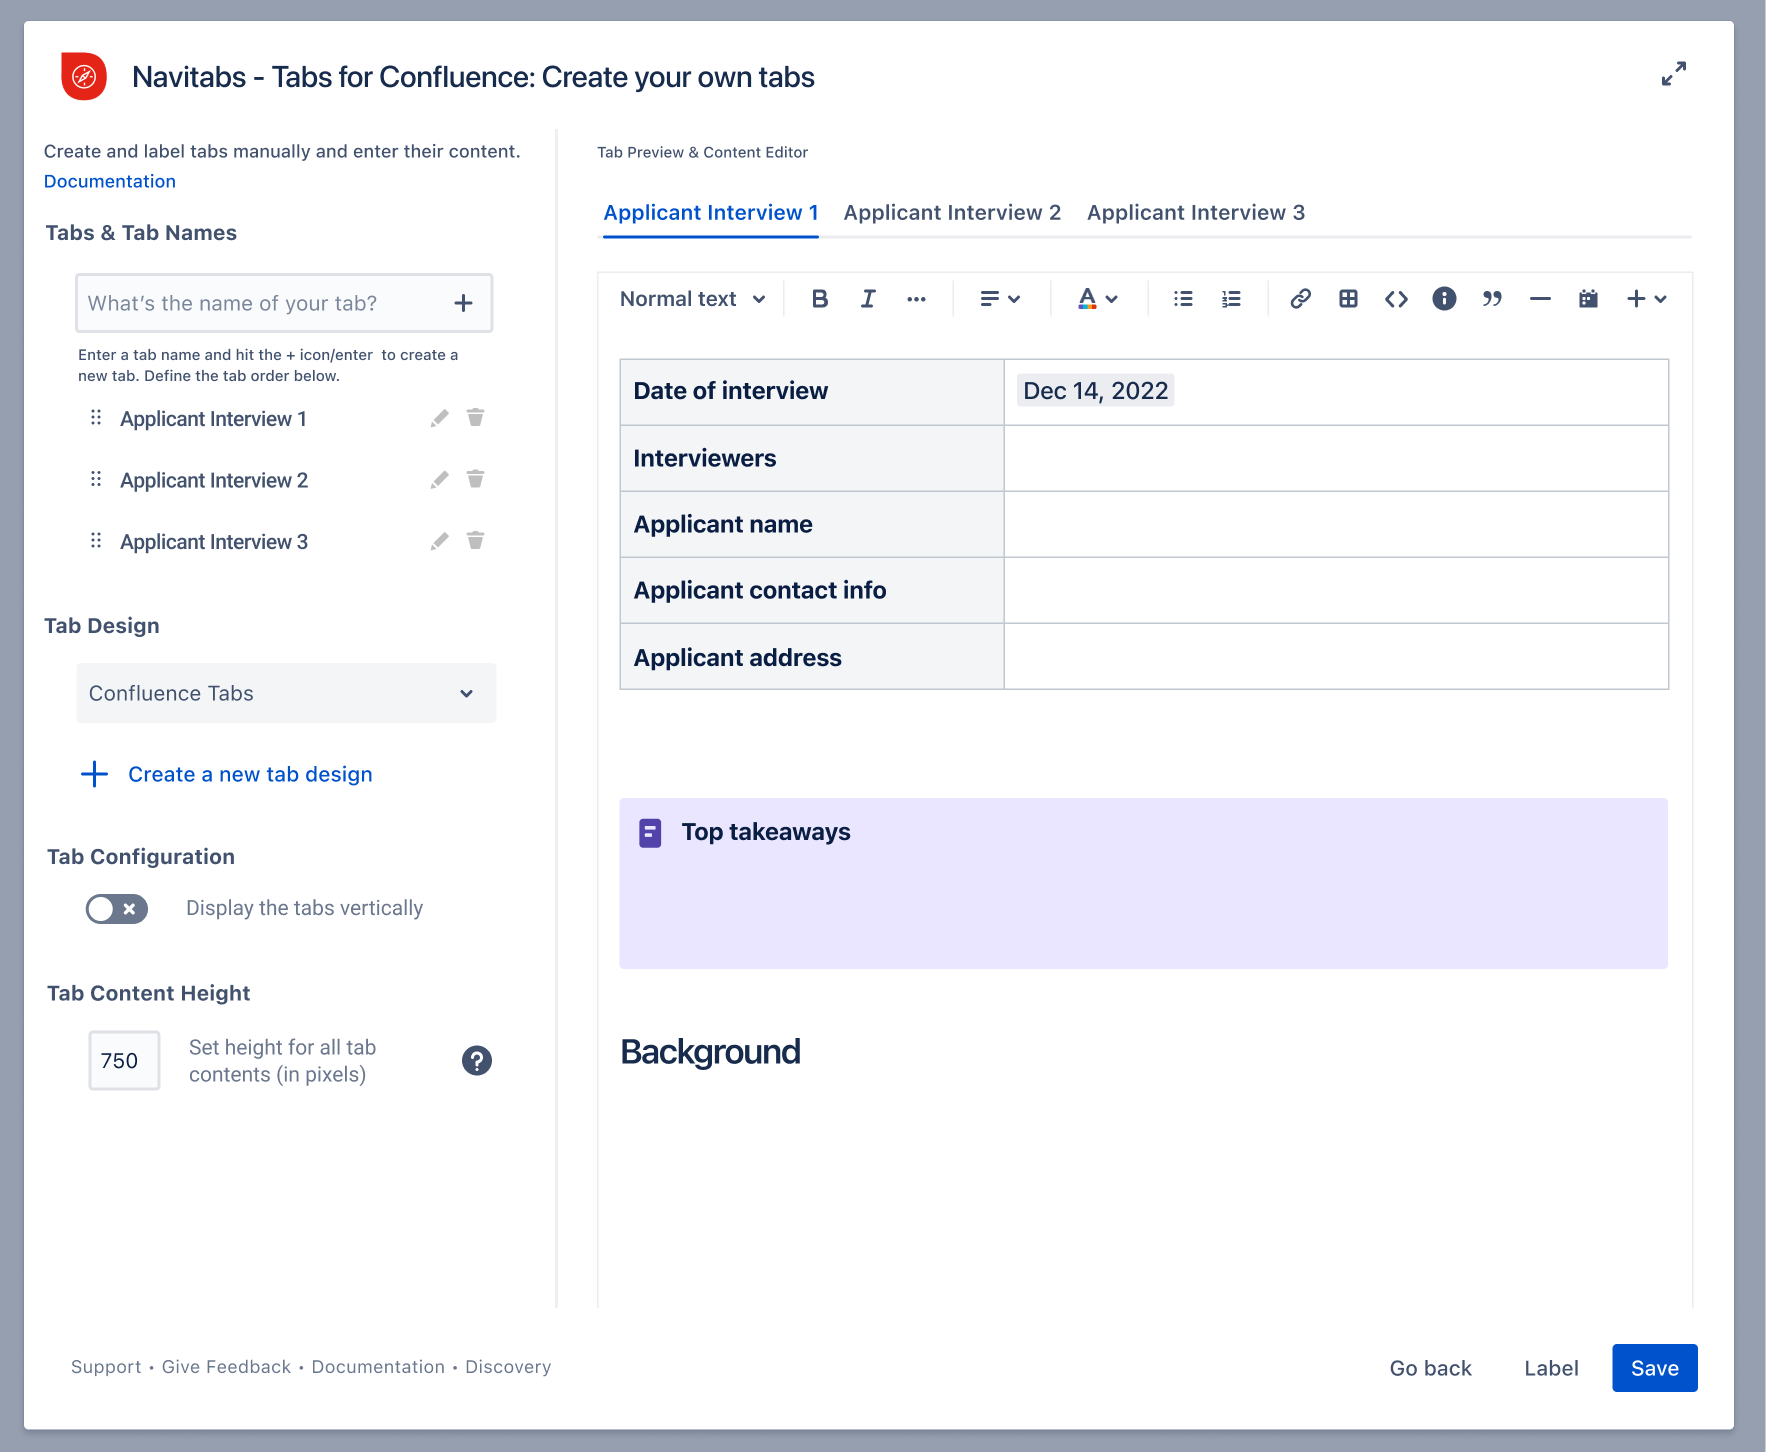
Task: Delete the Applicant Interview 1 tab
Action: click(x=476, y=417)
